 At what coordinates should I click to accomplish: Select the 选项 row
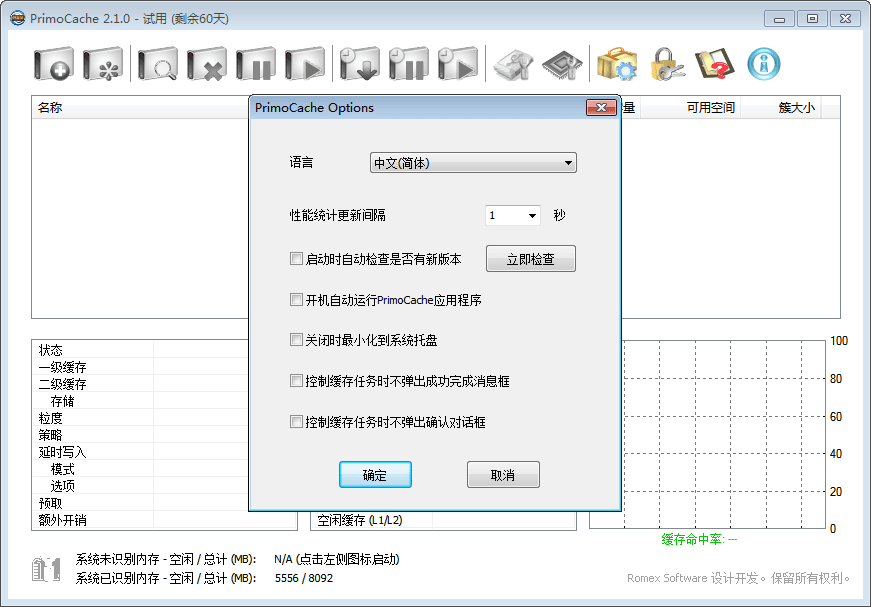(x=139, y=486)
